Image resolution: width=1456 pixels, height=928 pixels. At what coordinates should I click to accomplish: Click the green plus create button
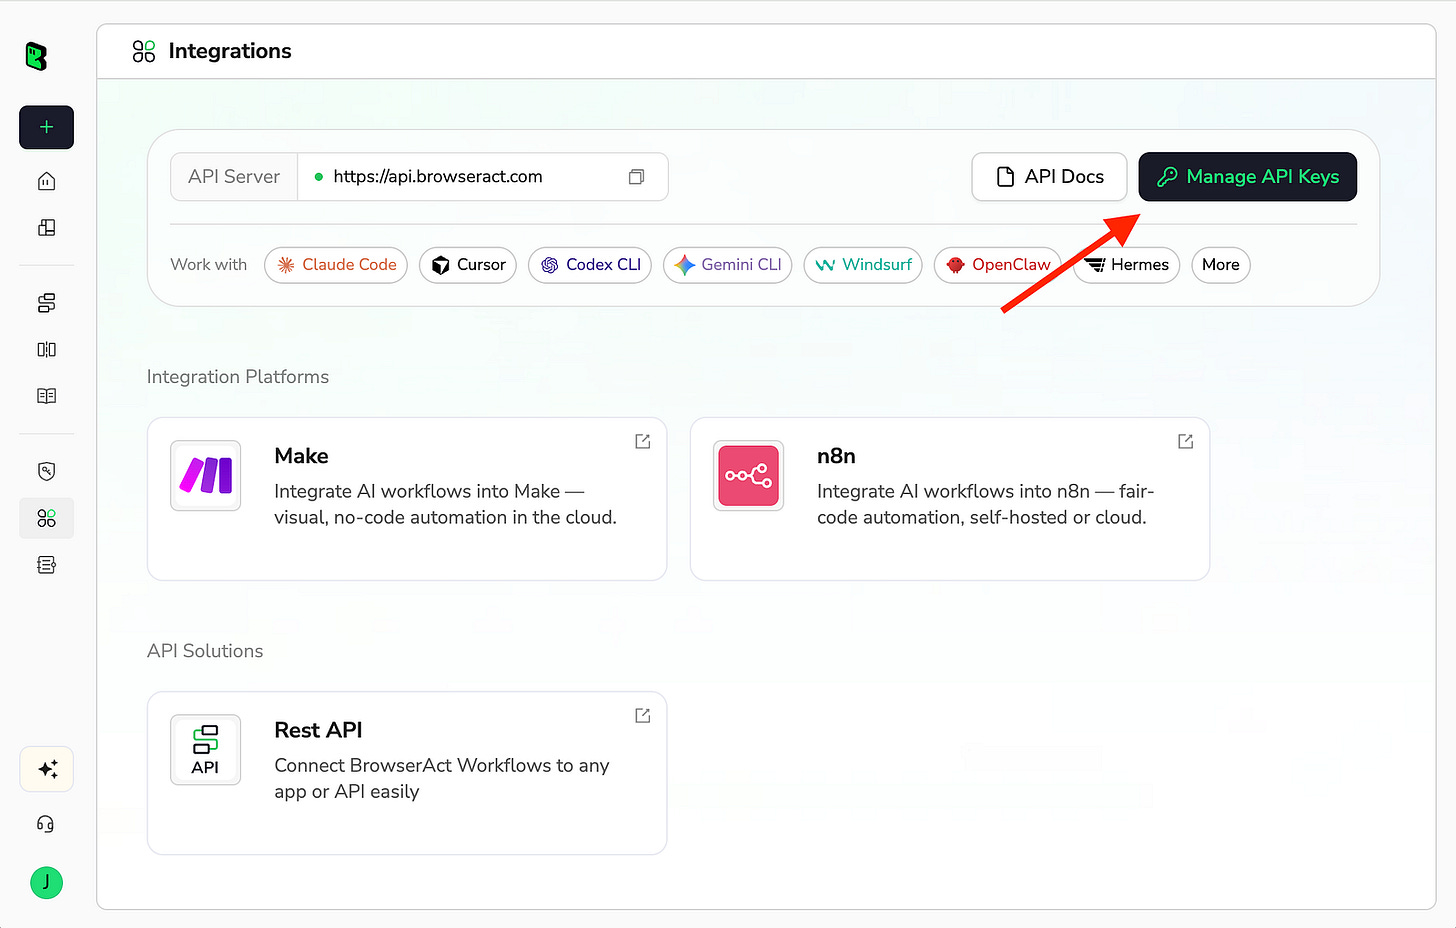tap(46, 127)
